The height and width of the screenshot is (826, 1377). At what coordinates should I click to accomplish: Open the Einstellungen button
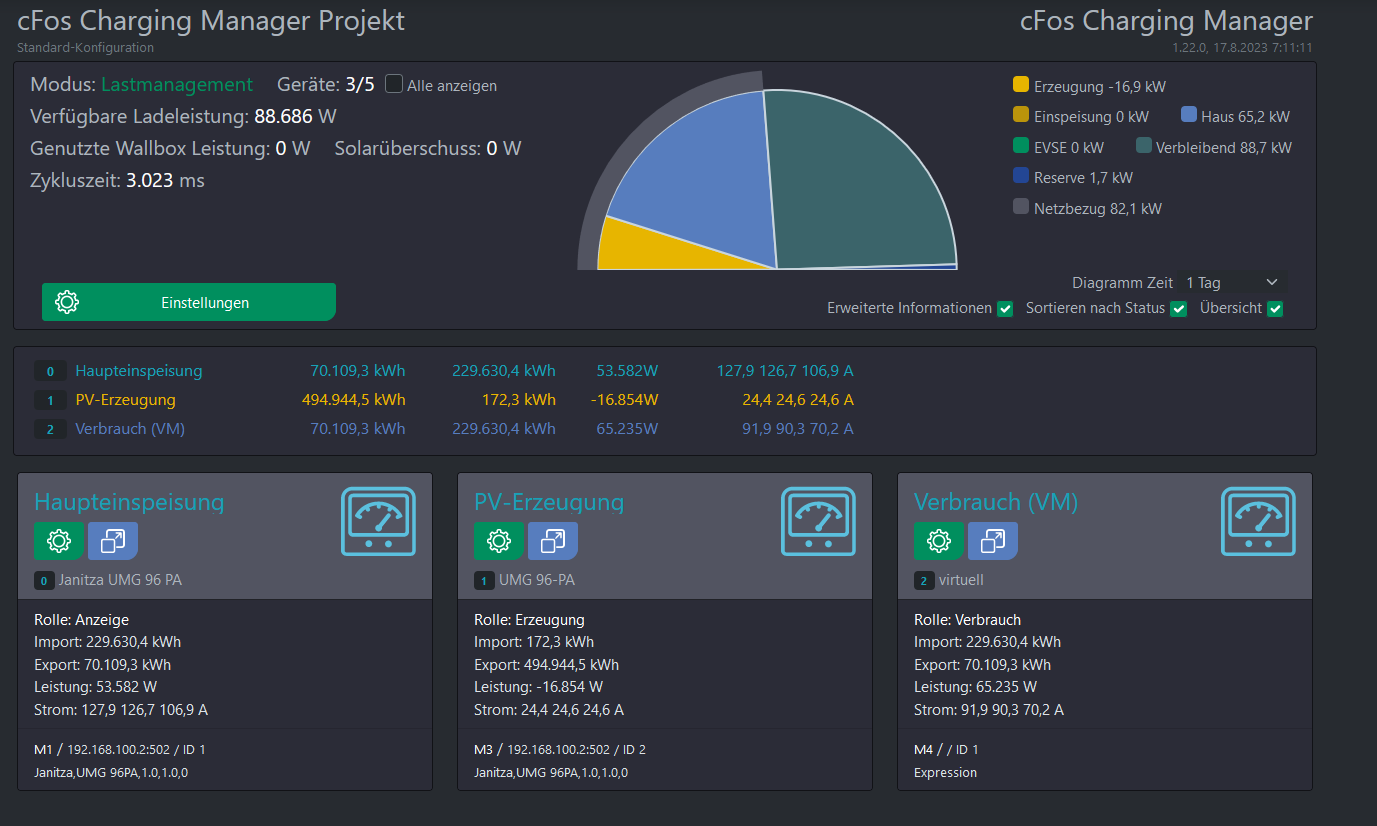(x=189, y=302)
